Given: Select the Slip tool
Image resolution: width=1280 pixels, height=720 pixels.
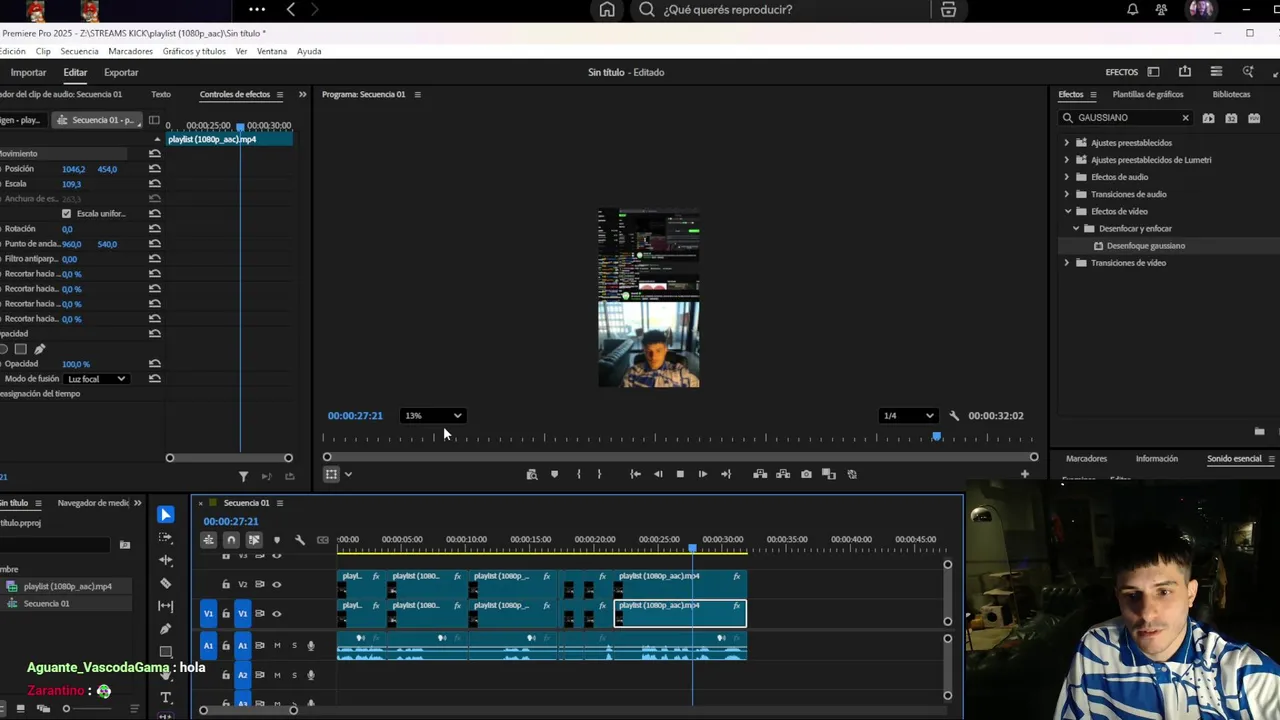Looking at the screenshot, I should pos(166,606).
